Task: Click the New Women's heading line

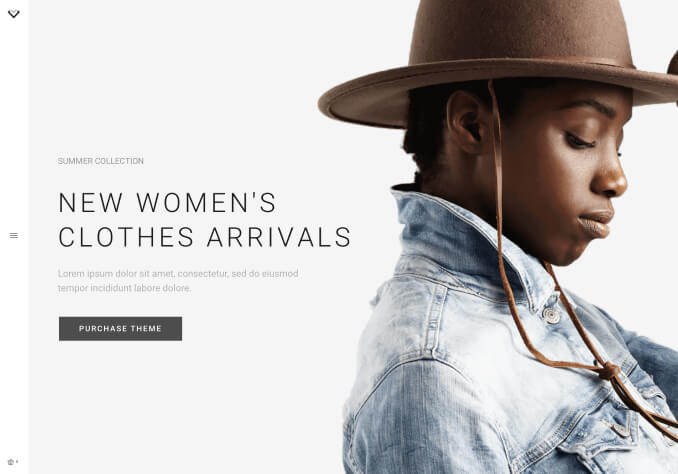Action: 167,202
